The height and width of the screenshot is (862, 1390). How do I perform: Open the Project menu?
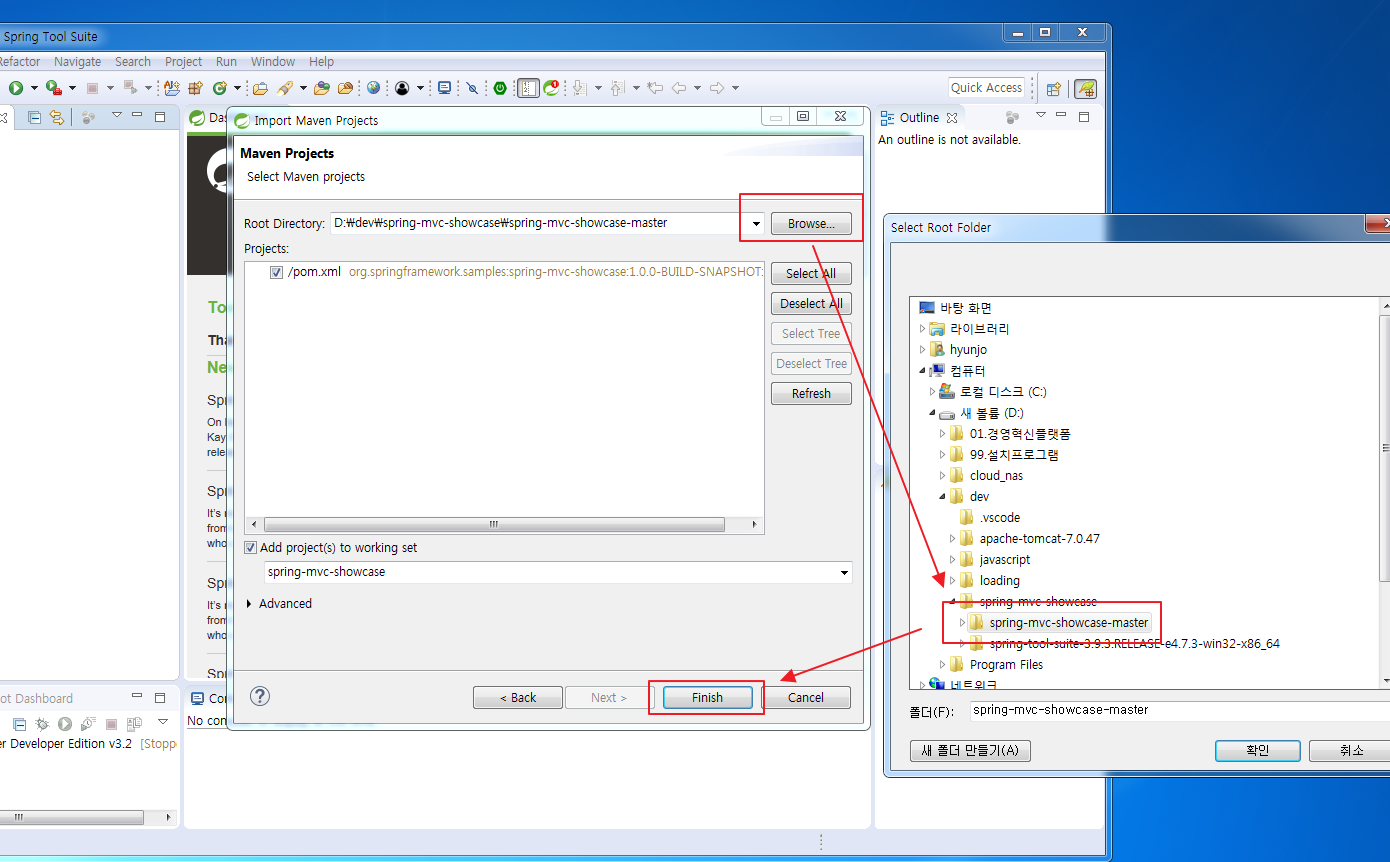click(x=183, y=62)
